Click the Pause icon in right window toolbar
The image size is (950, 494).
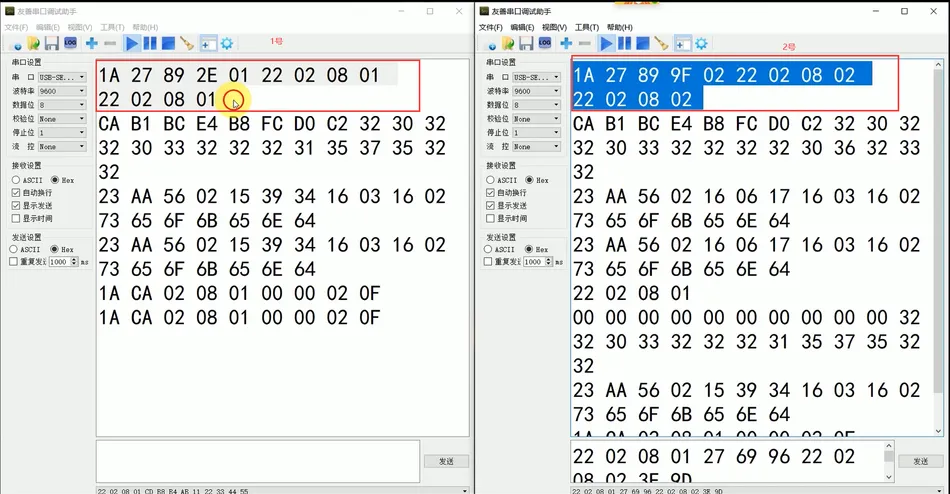tap(624, 43)
